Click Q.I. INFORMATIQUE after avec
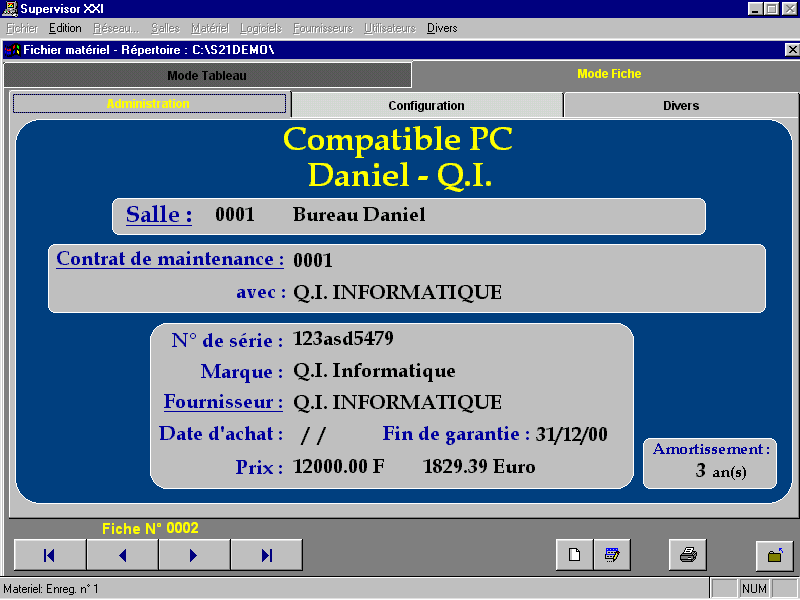The width and height of the screenshot is (800, 600). coord(397,292)
